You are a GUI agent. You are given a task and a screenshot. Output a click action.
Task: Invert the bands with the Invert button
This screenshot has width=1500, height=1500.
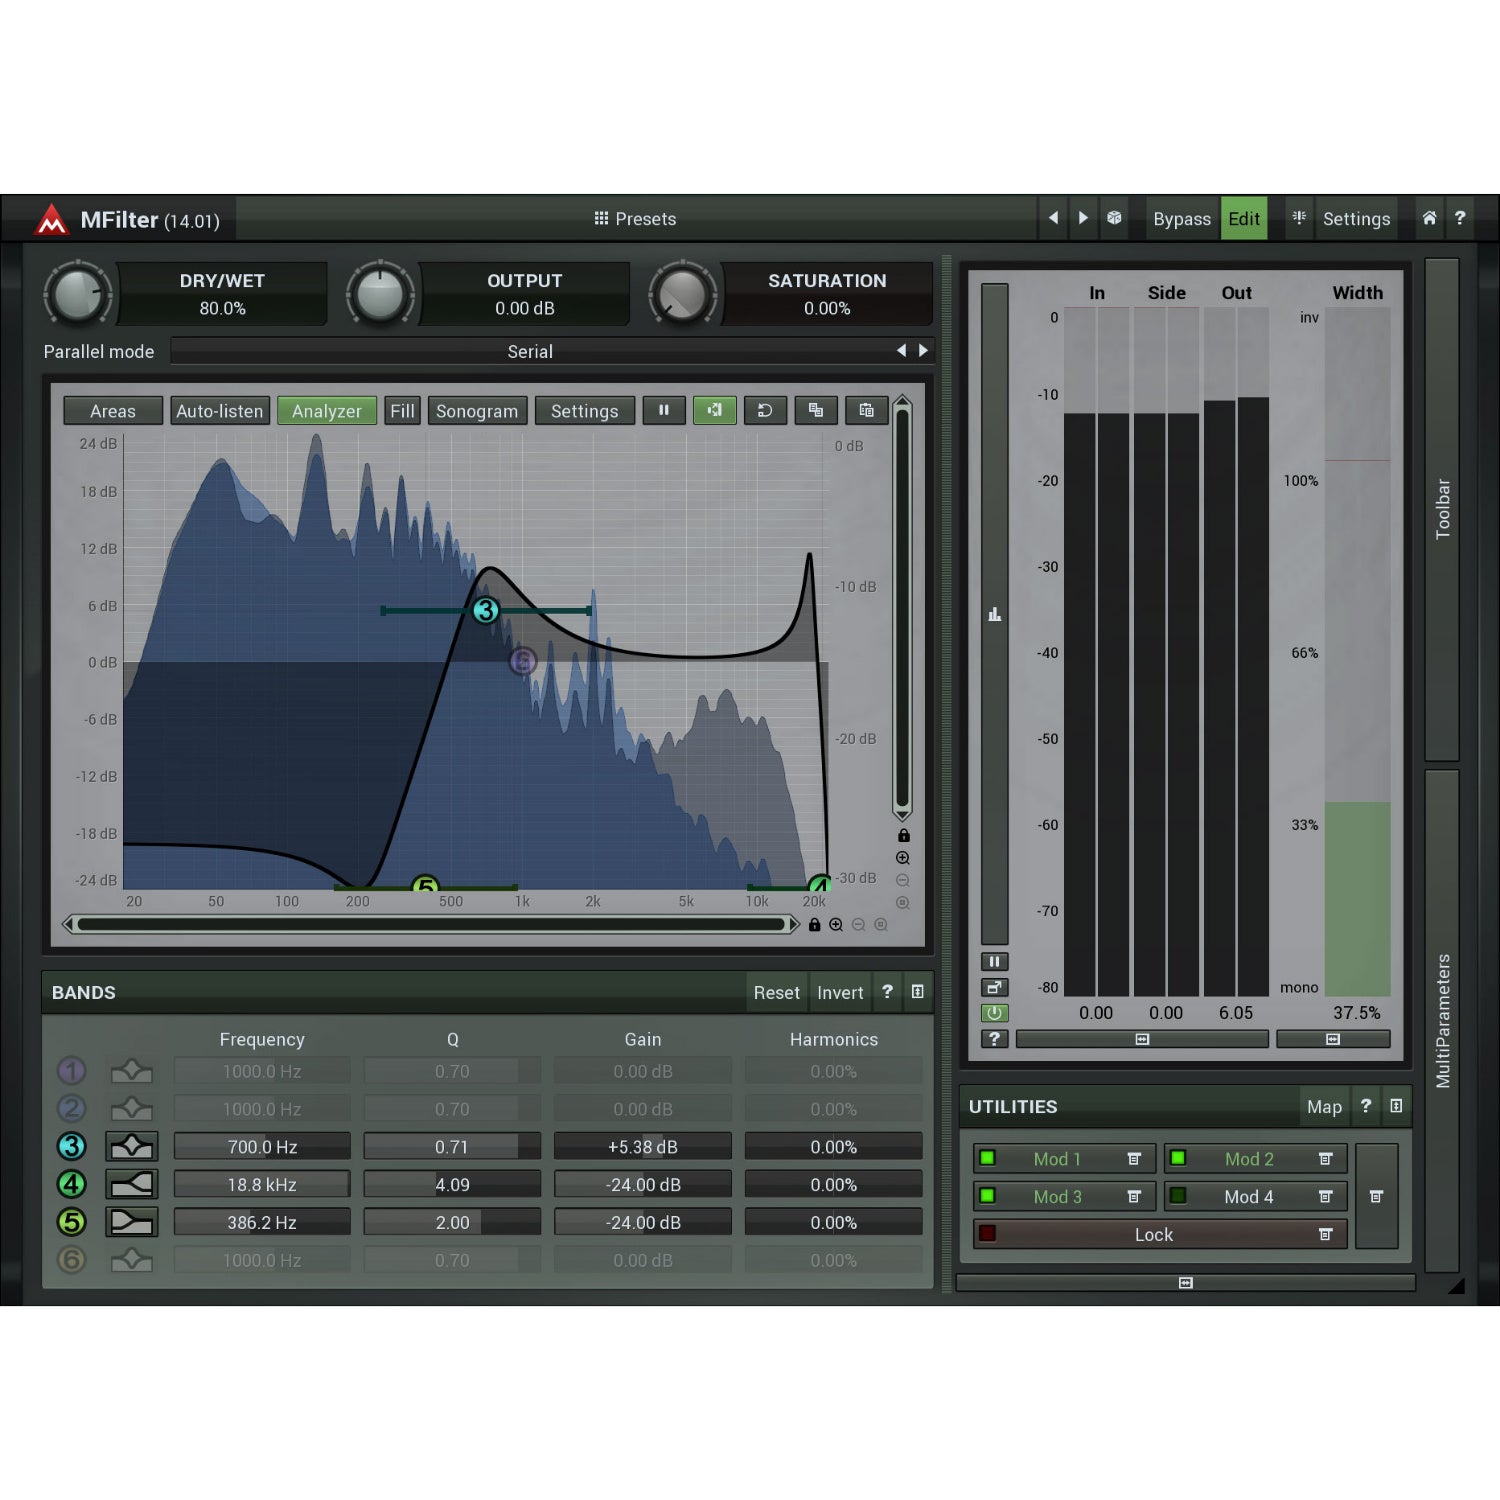pos(840,992)
